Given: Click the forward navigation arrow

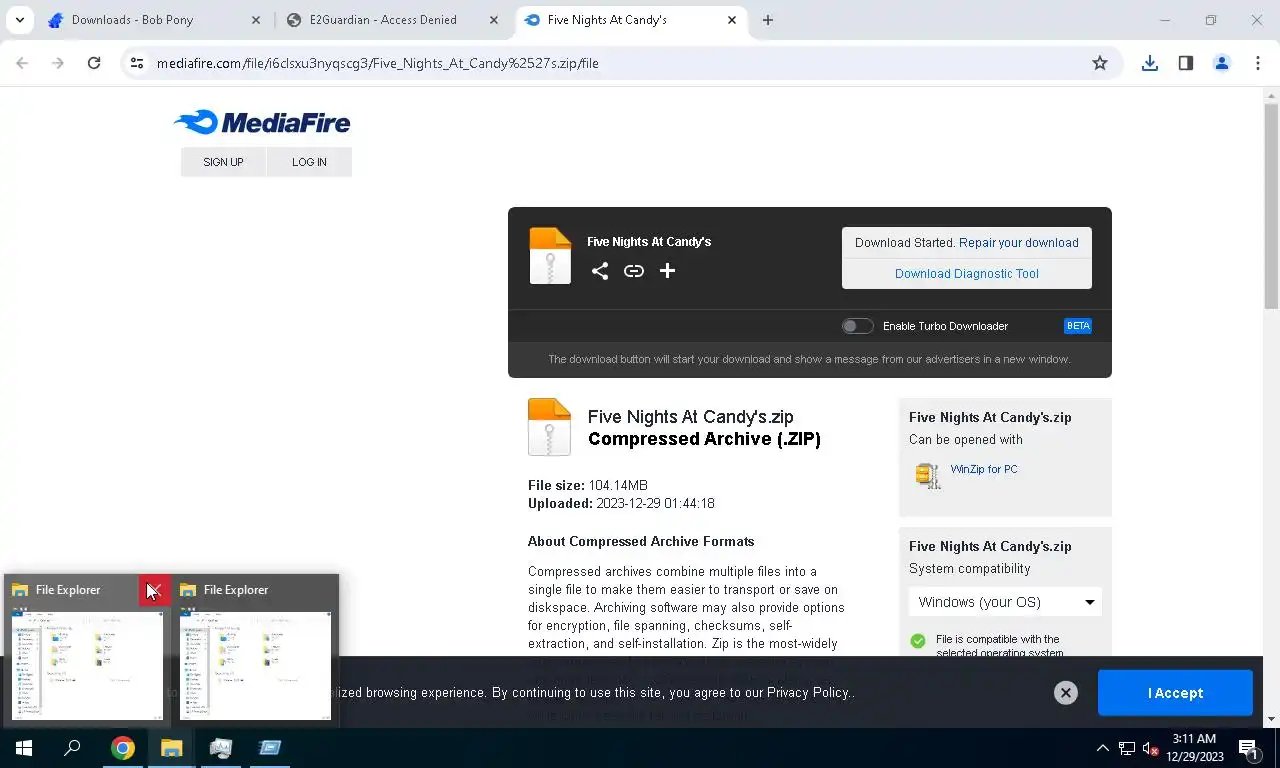Looking at the screenshot, I should click(x=58, y=63).
